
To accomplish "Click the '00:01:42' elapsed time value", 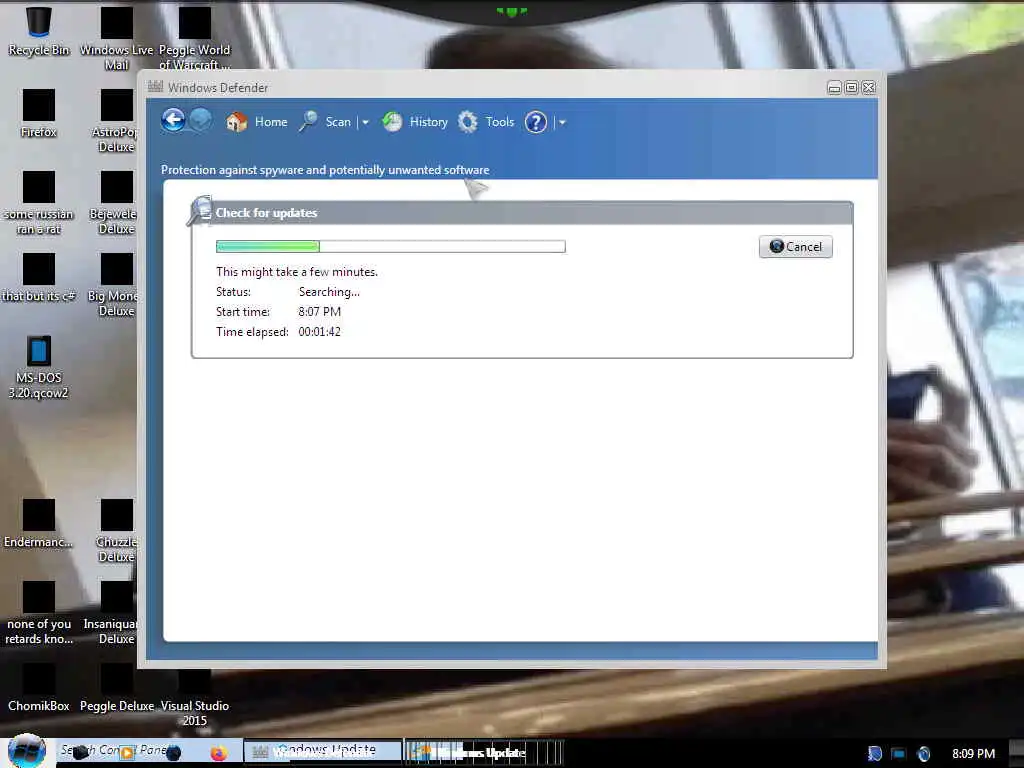I will [x=319, y=332].
